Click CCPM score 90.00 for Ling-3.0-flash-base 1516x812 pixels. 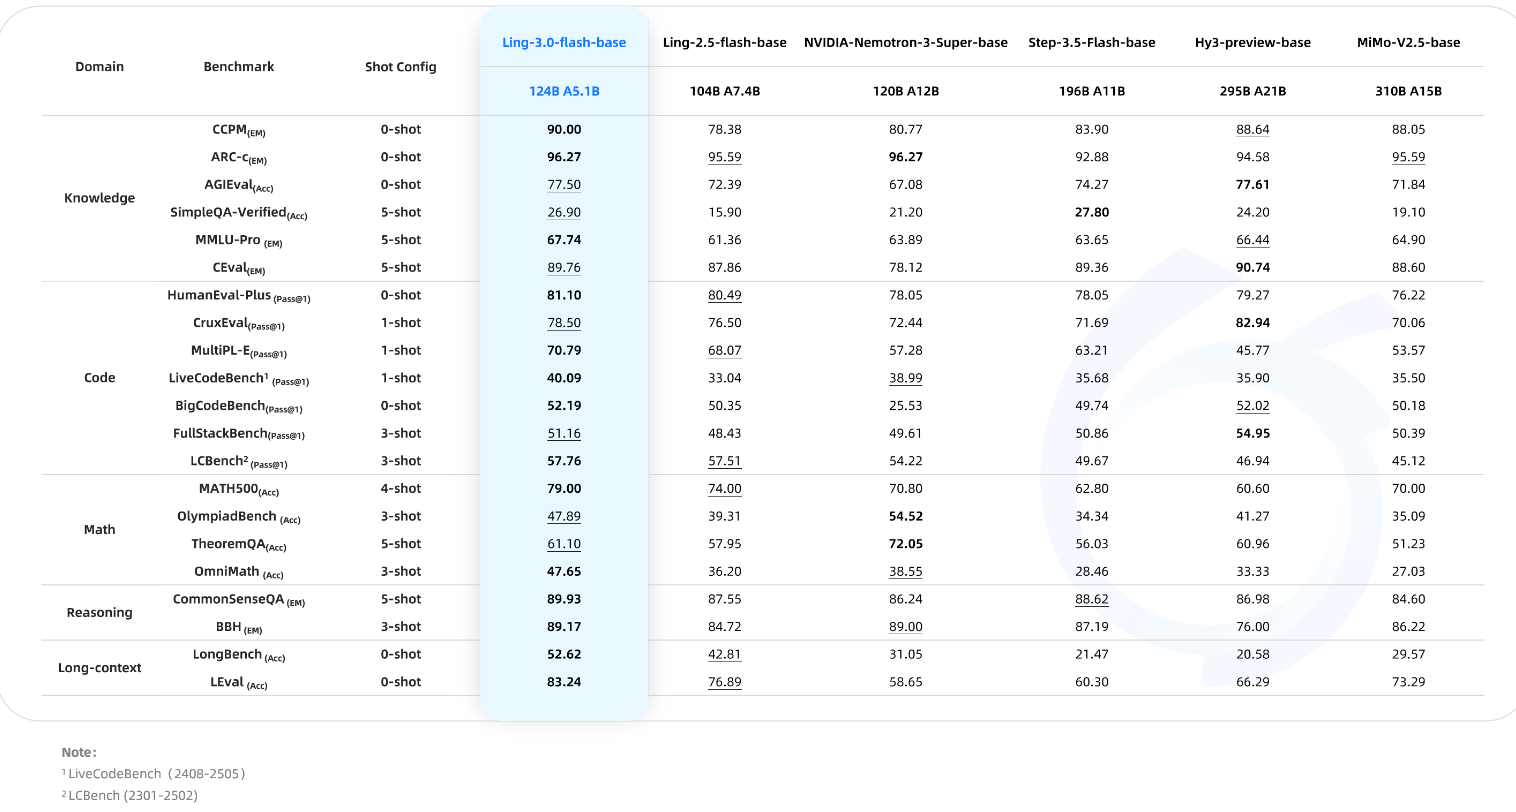point(564,130)
